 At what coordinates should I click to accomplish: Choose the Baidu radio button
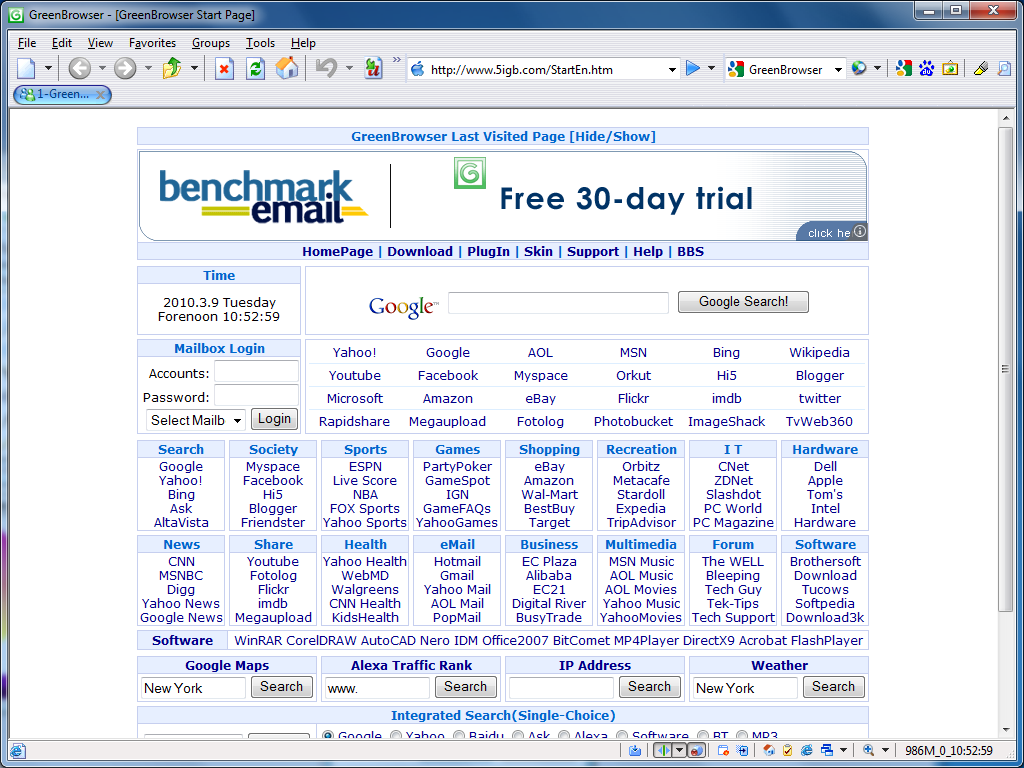coord(461,736)
